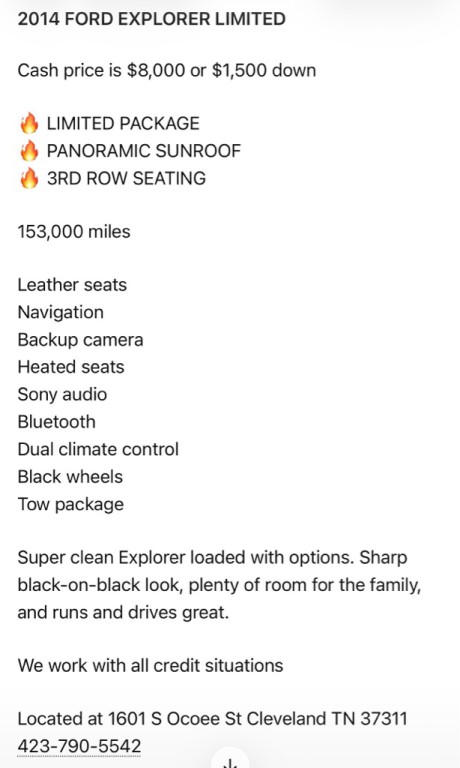
Task: Call the phone number 423-790-5542
Action: [79, 746]
